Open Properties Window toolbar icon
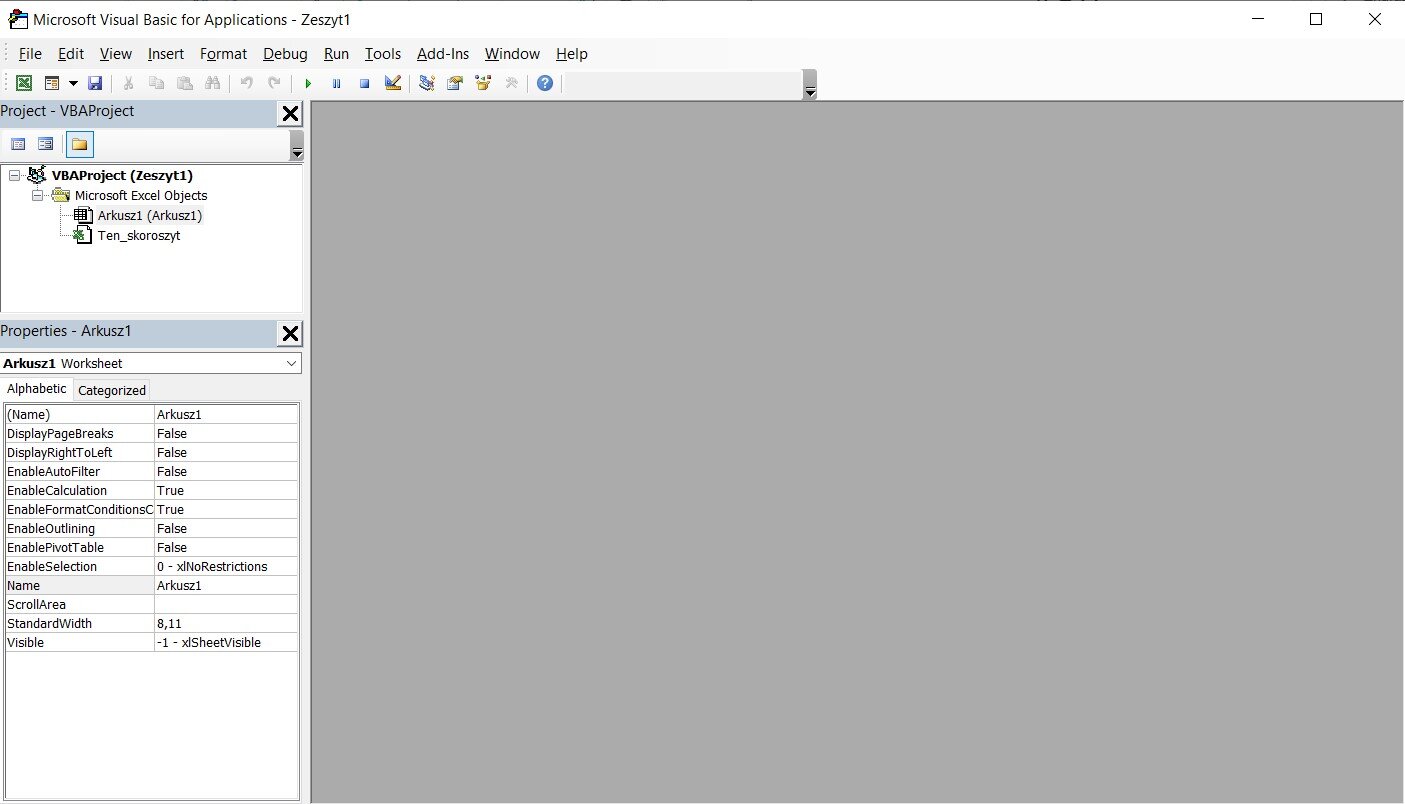This screenshot has height=804, width=1405. click(455, 83)
